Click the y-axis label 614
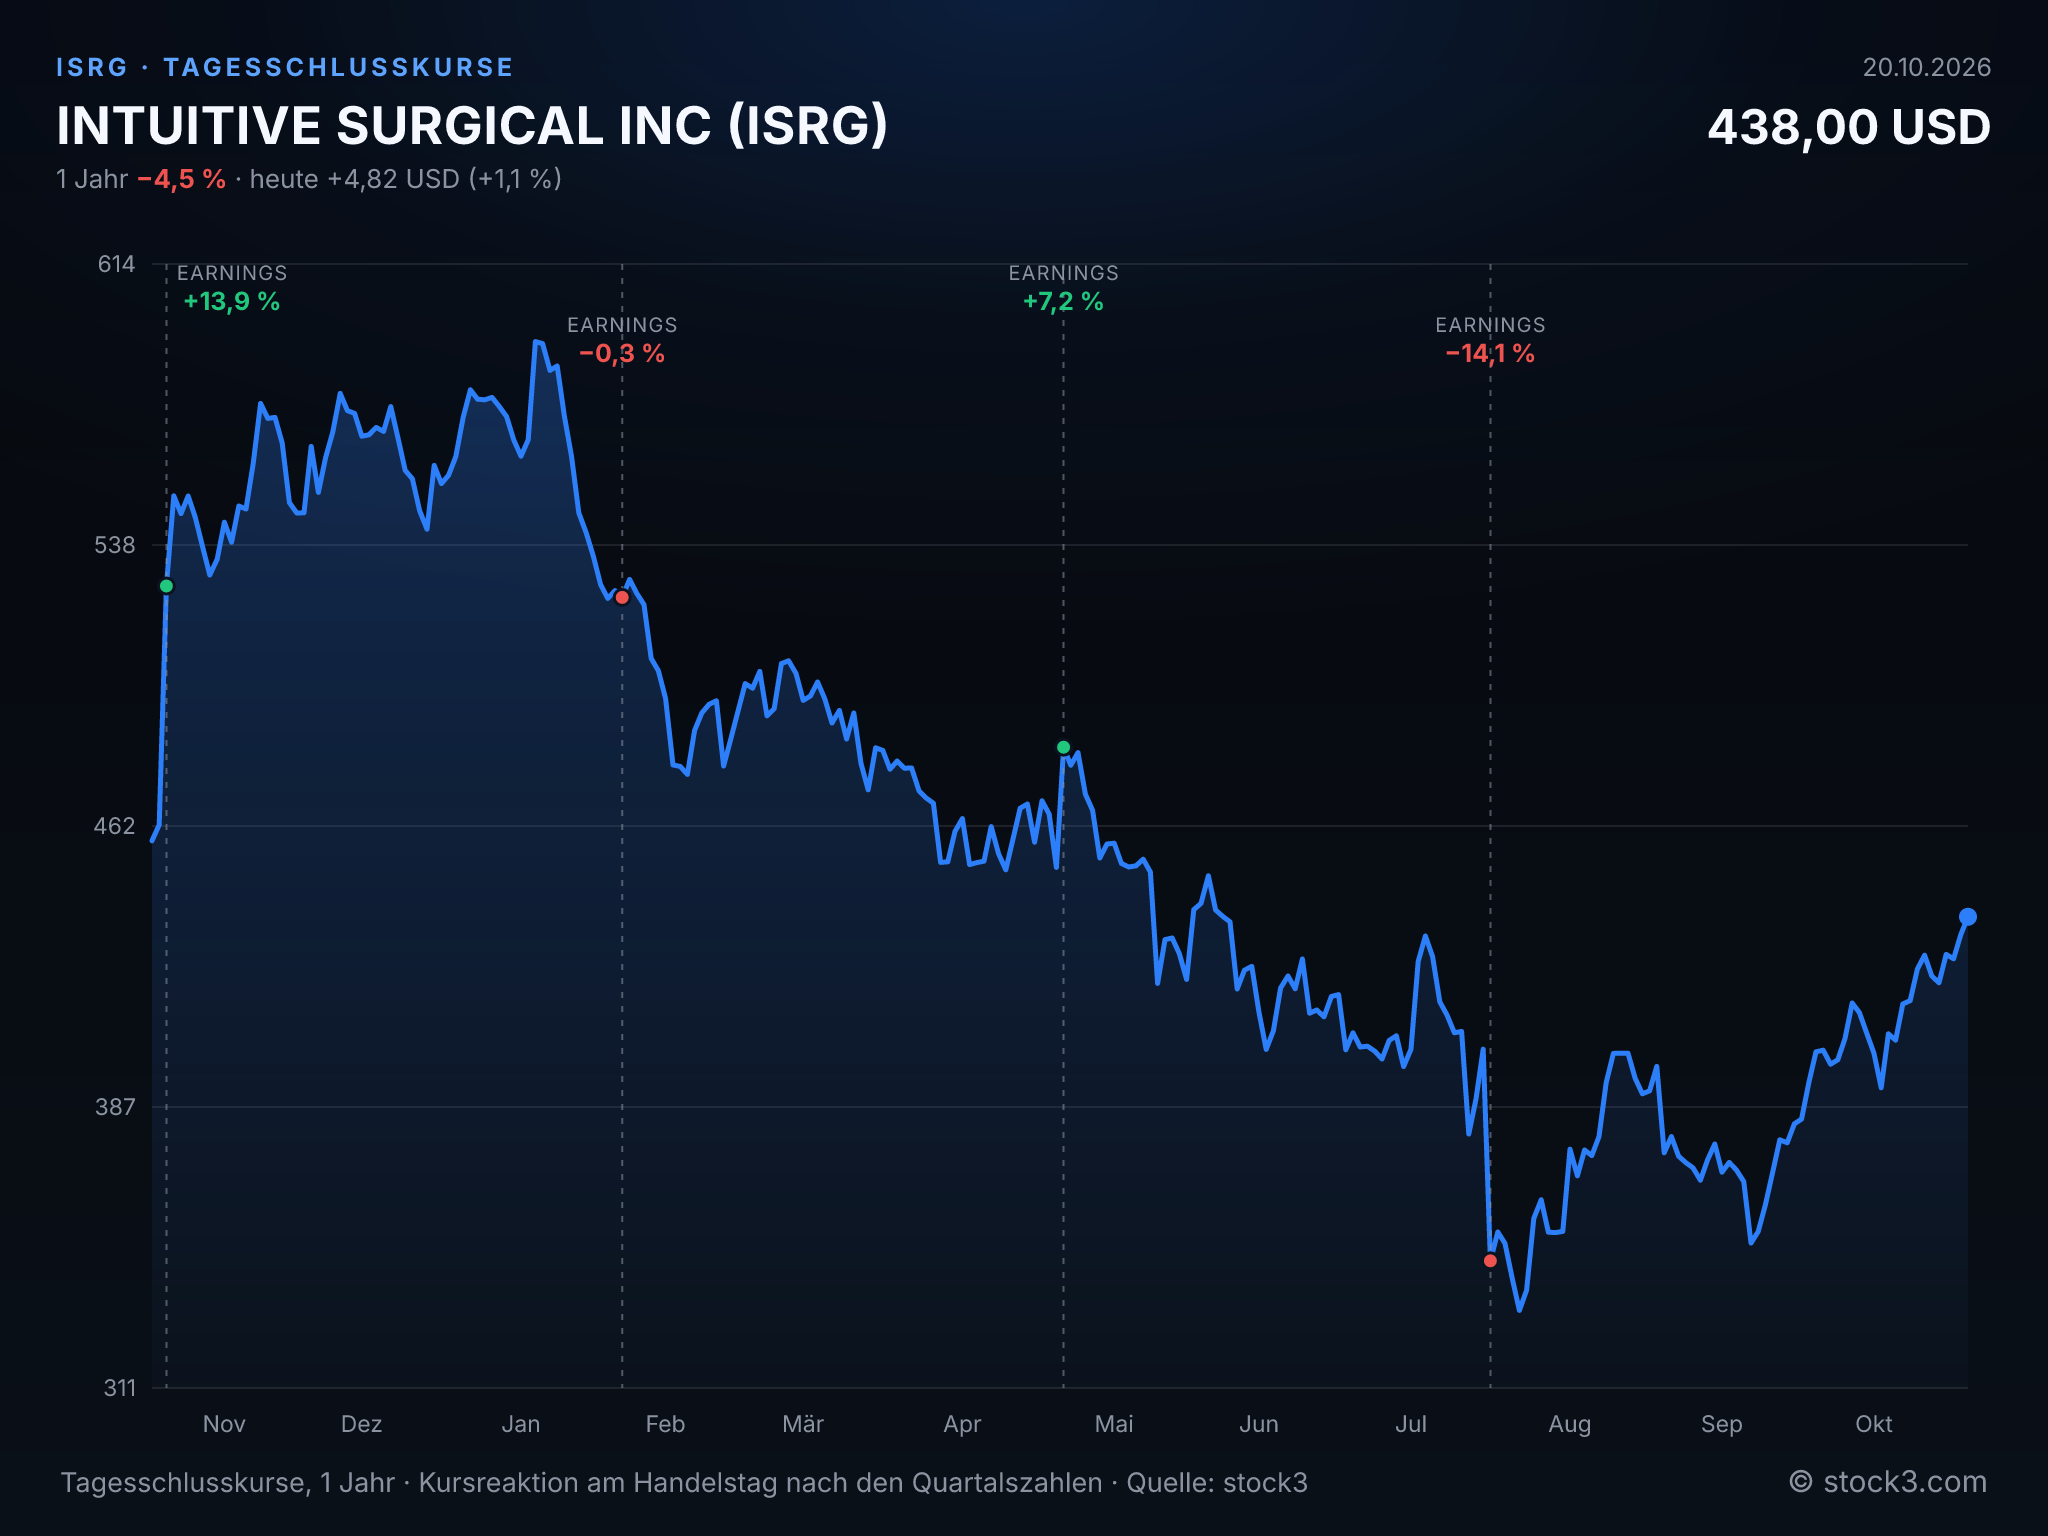 (116, 264)
